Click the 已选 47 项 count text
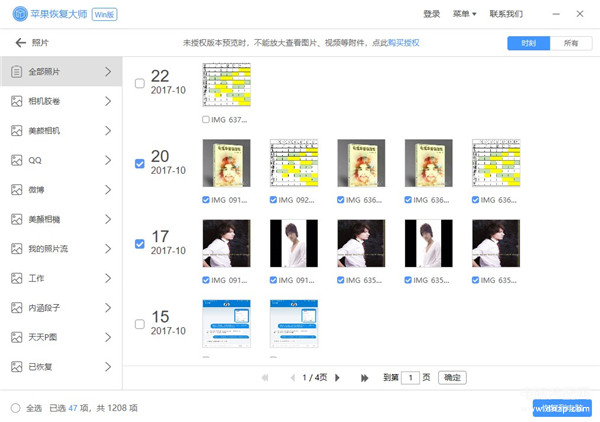The width and height of the screenshot is (600, 422). (69, 408)
